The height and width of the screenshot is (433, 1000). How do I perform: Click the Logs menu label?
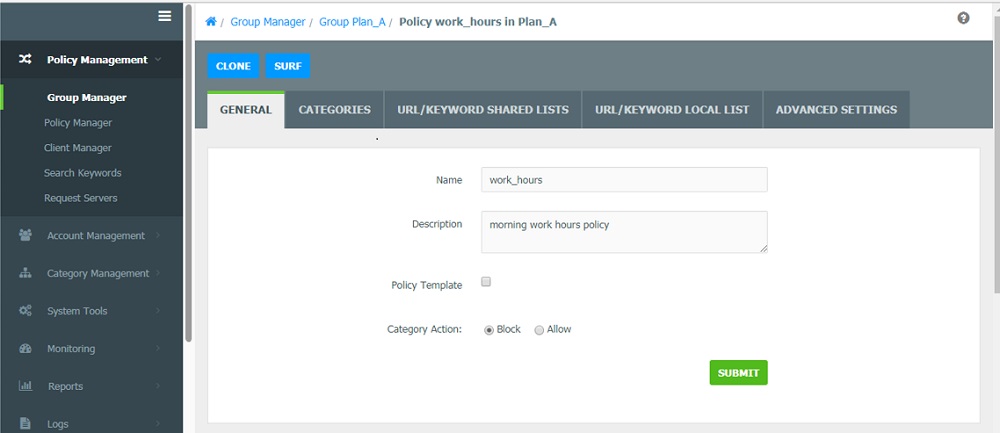click(57, 423)
